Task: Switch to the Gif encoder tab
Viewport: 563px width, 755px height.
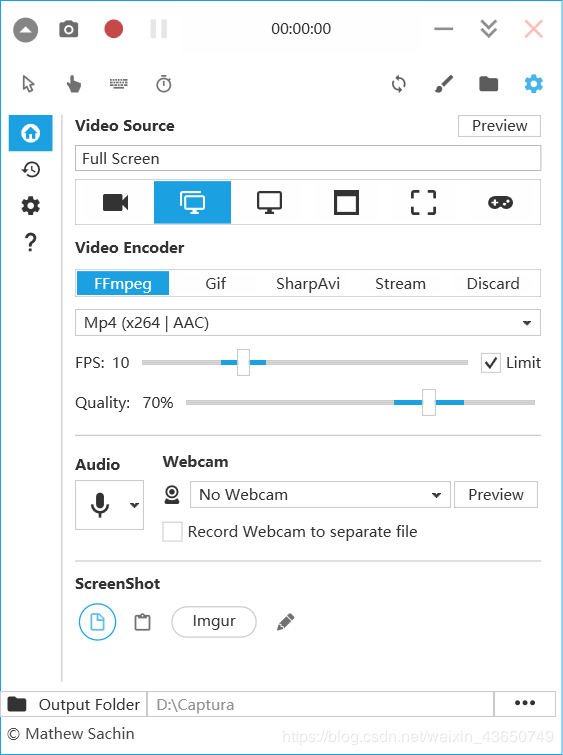Action: 215,283
